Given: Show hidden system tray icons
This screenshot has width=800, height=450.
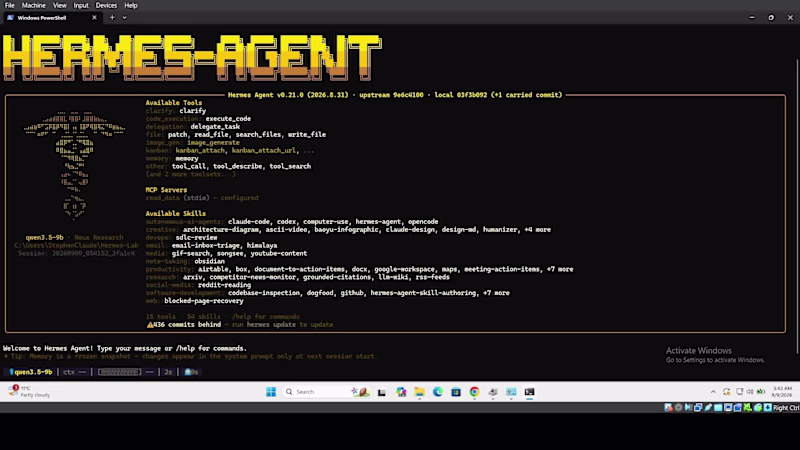Looking at the screenshot, I should click(x=713, y=392).
